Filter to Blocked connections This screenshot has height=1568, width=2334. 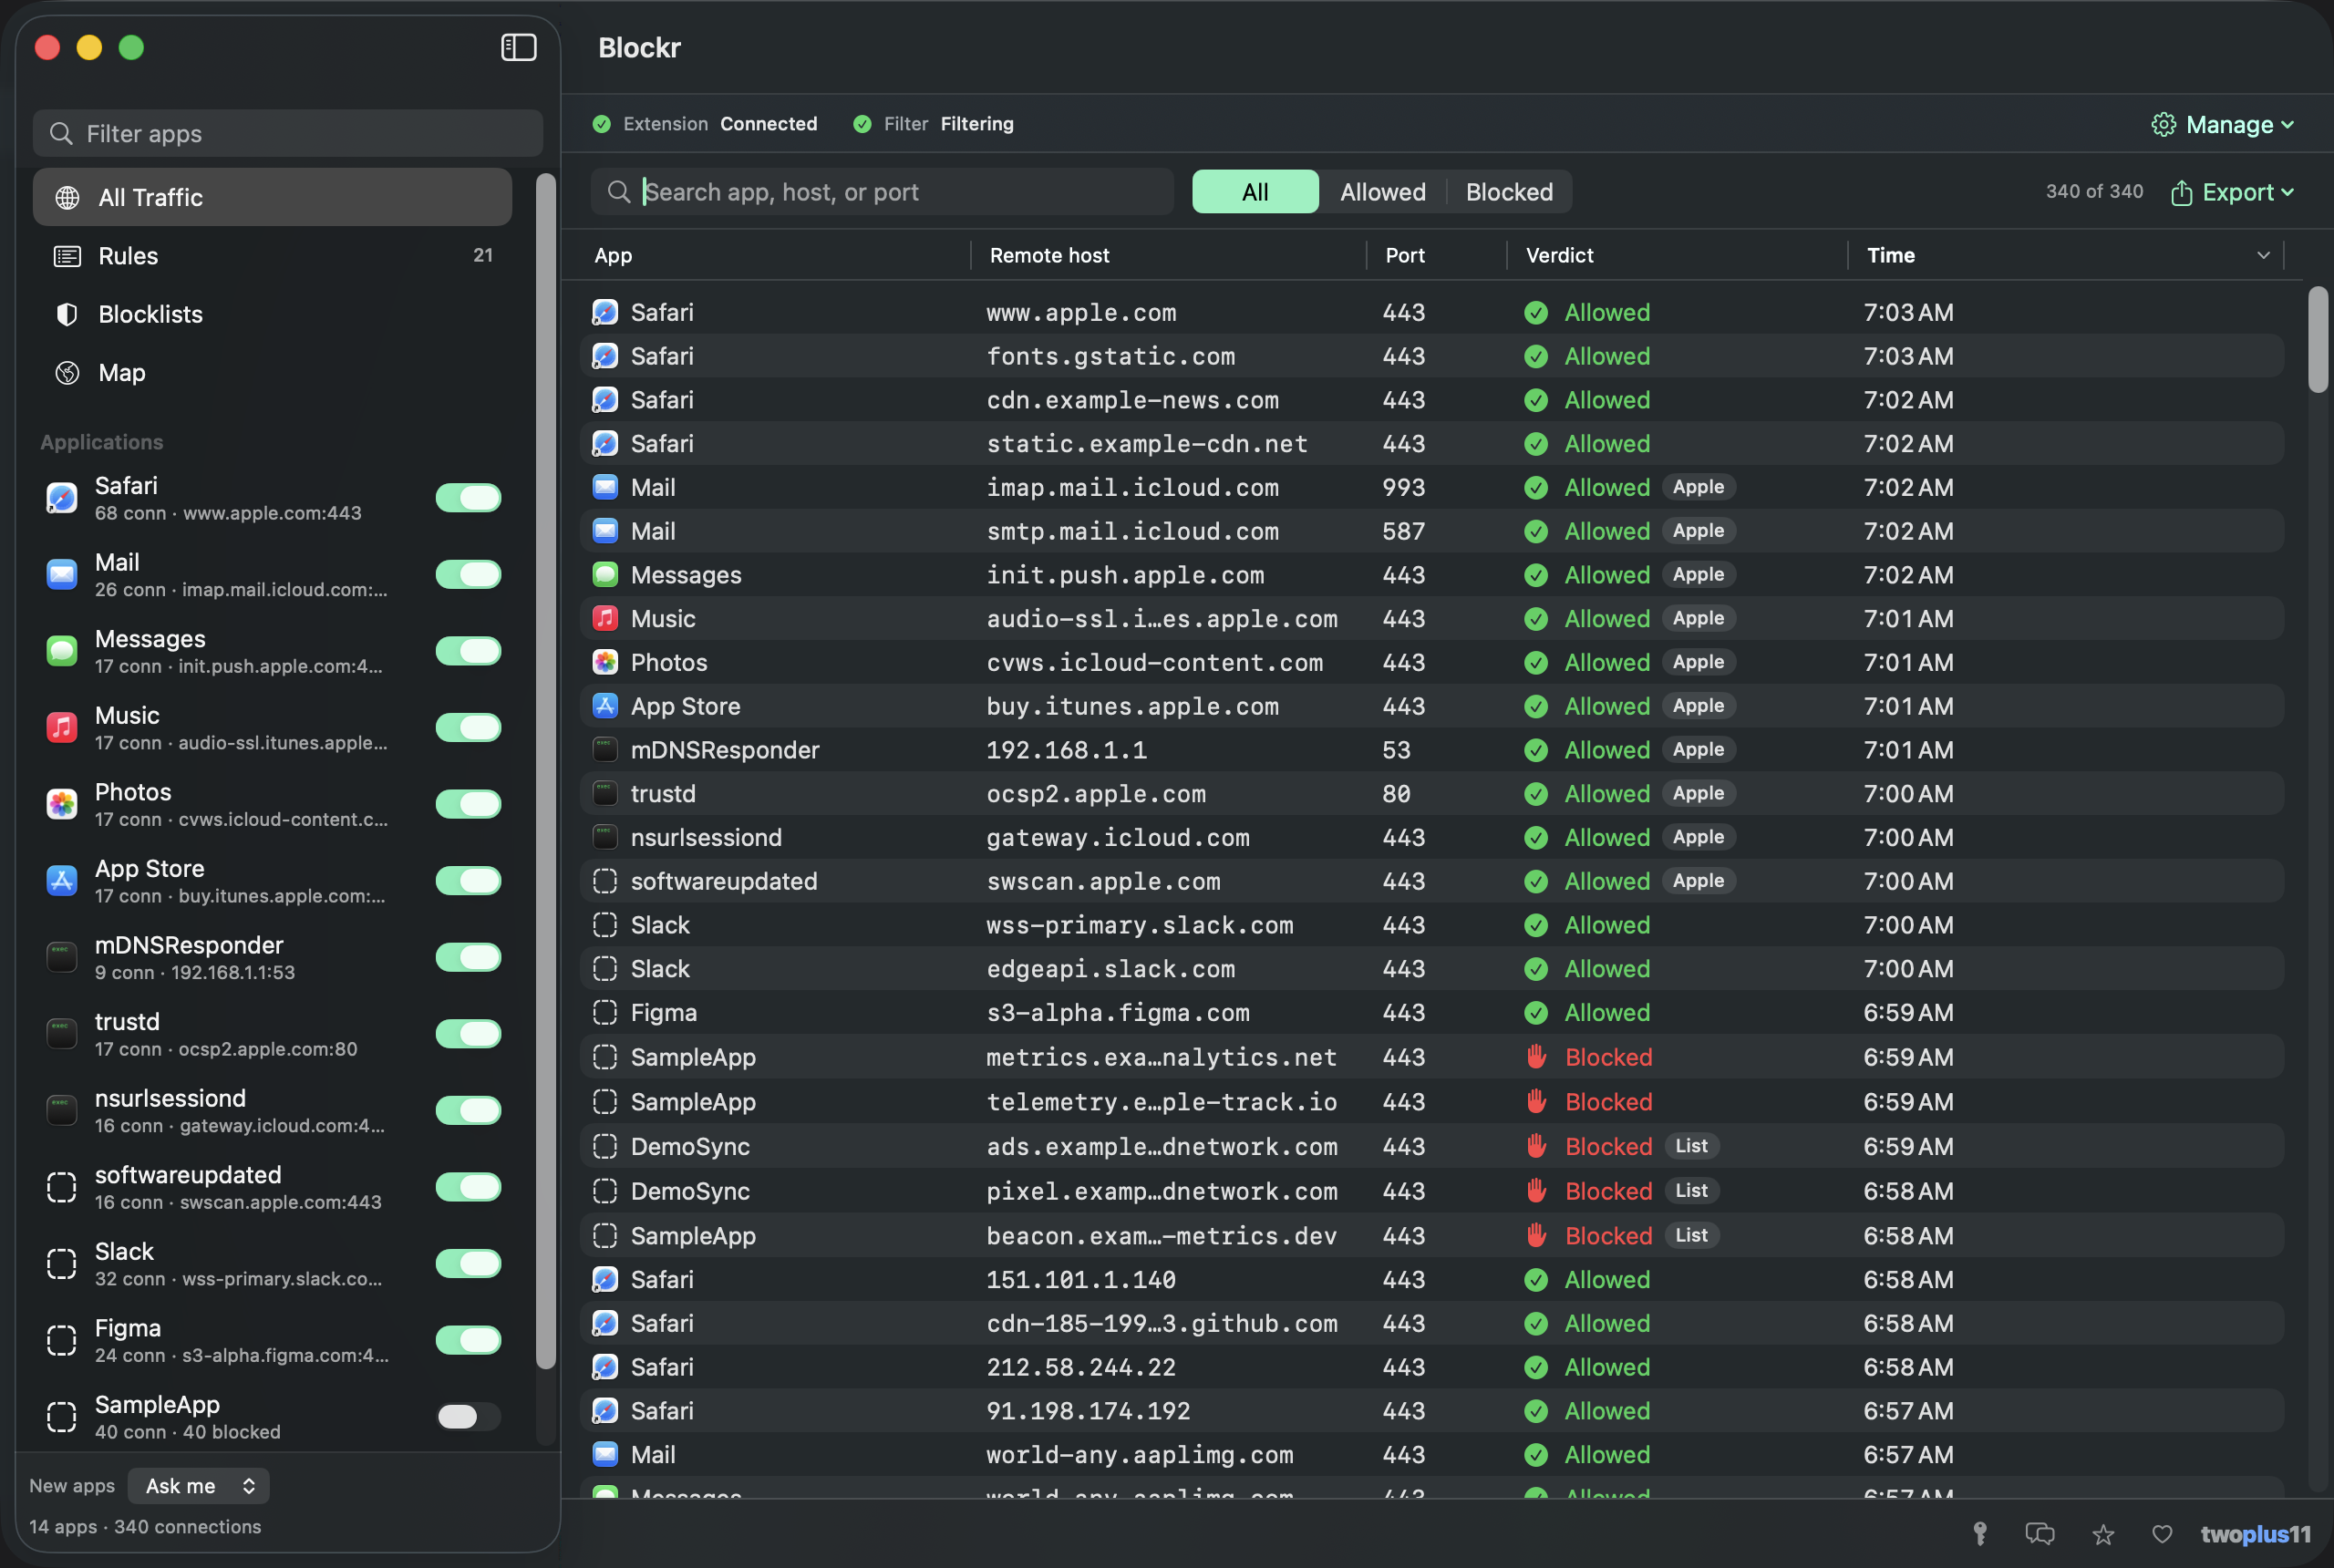tap(1509, 192)
